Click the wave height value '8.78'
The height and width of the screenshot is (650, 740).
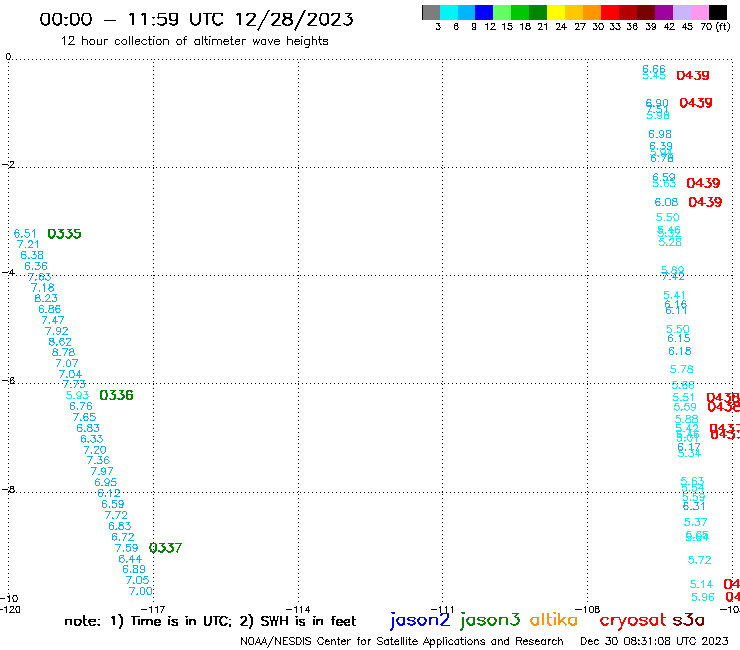coord(63,352)
